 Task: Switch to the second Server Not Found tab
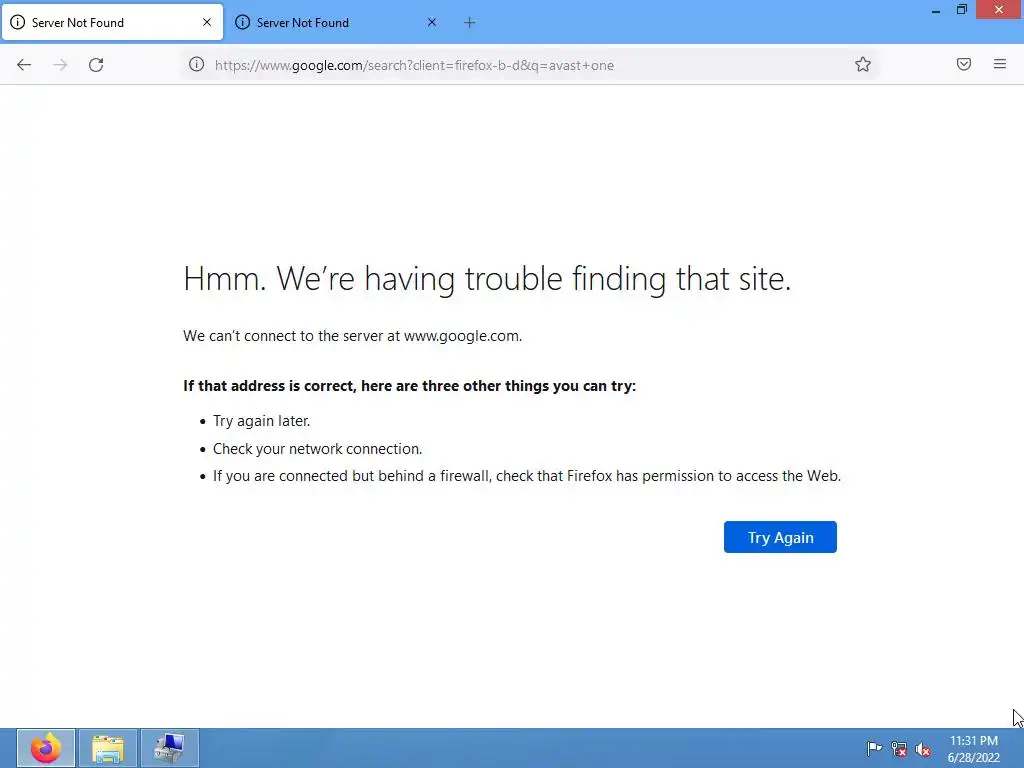pyautogui.click(x=336, y=22)
